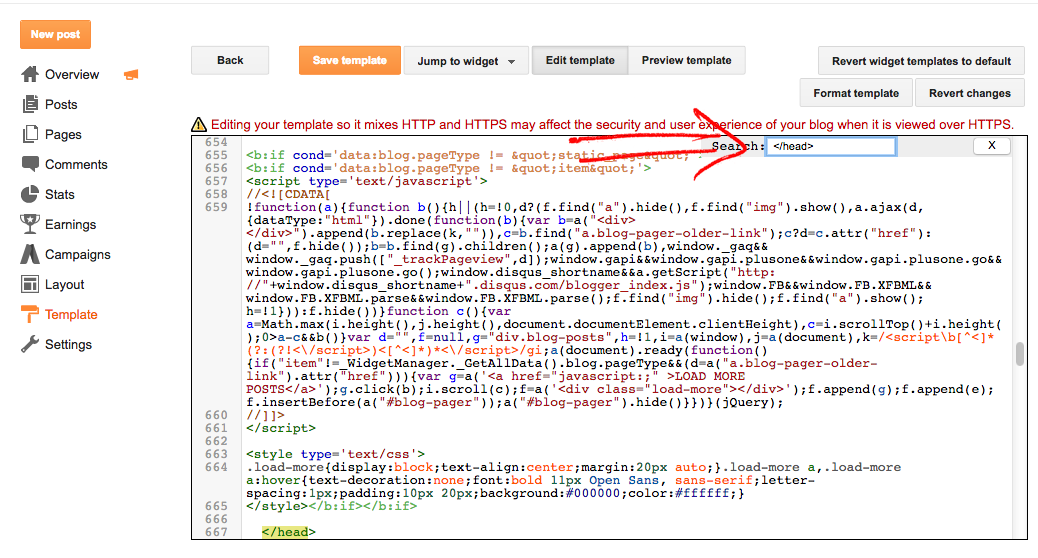Click the code editor vertical scrollbar thumb

[1019, 353]
